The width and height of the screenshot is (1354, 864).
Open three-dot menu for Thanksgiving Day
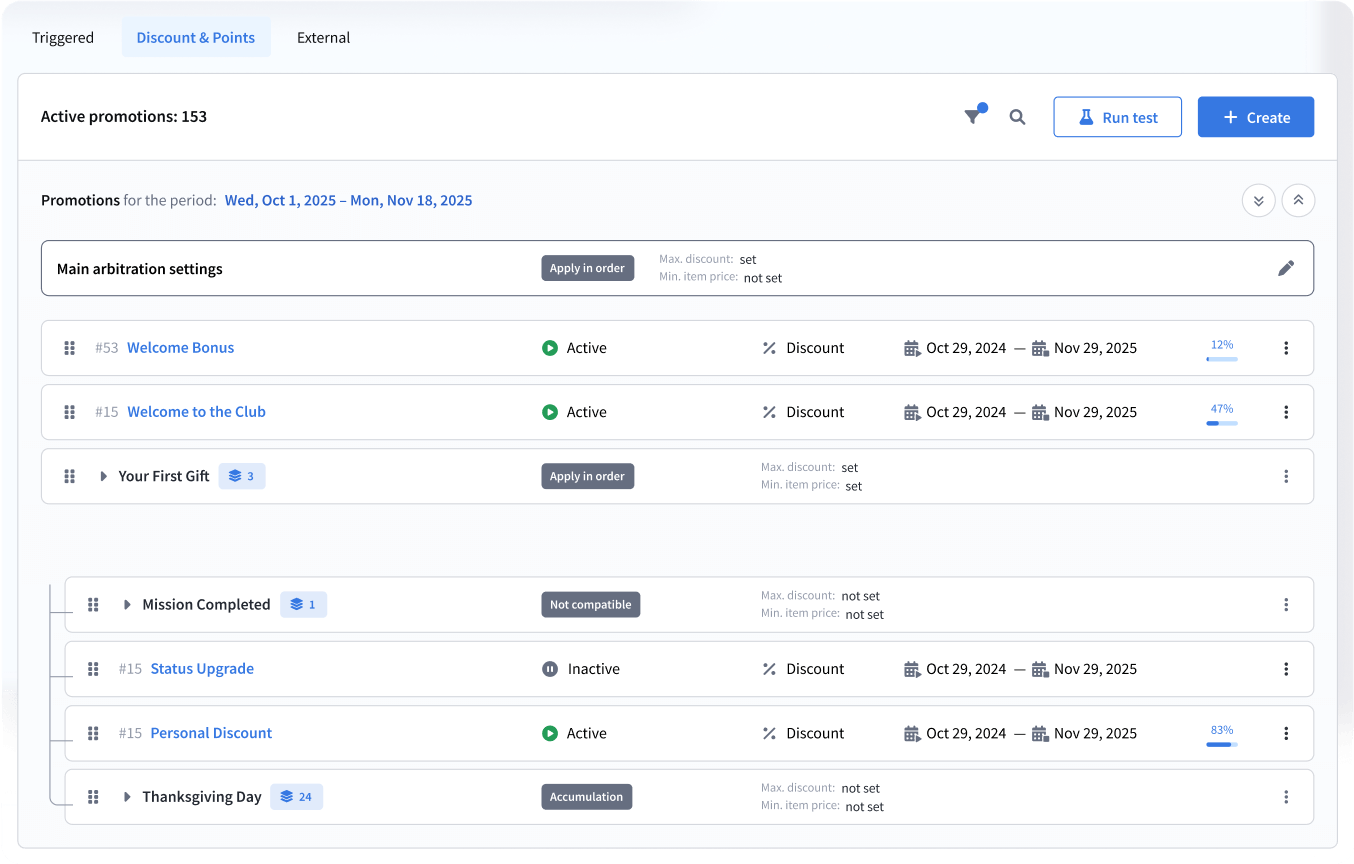1286,797
